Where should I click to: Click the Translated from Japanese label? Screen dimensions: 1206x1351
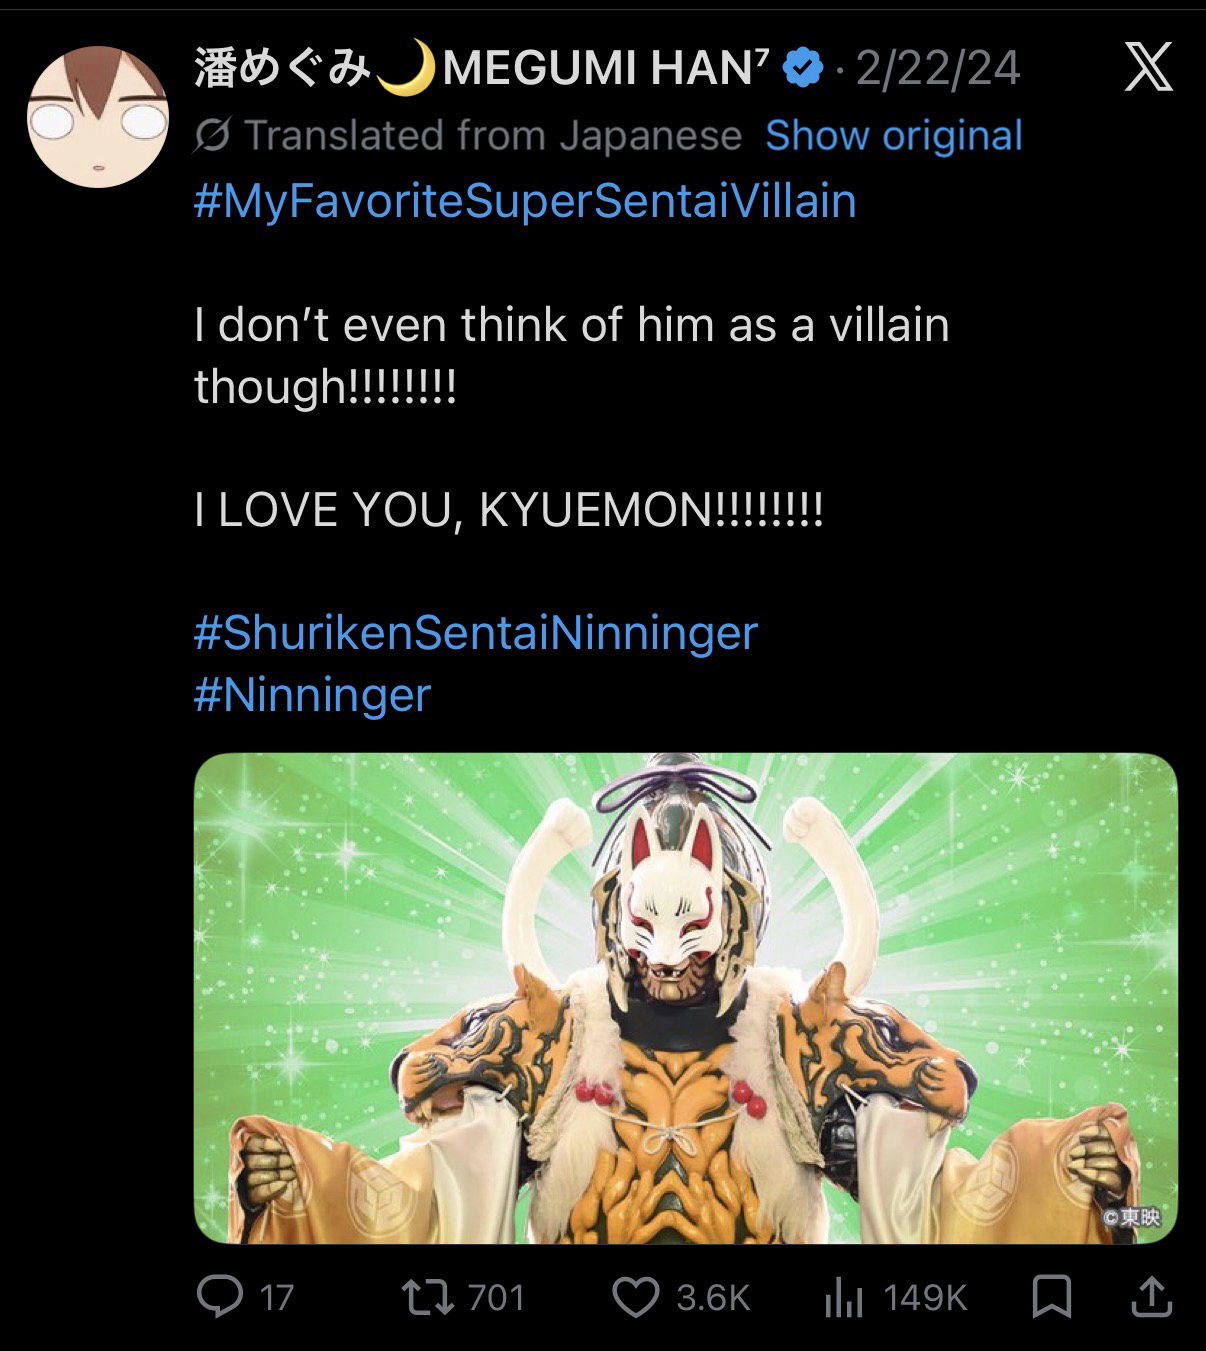point(492,135)
